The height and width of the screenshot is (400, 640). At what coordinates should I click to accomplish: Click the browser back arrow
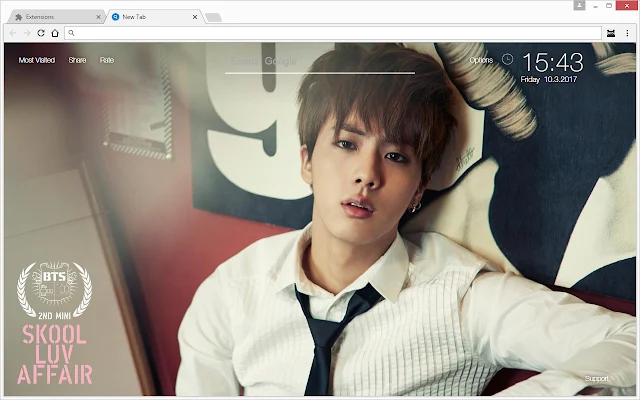tap(13, 33)
